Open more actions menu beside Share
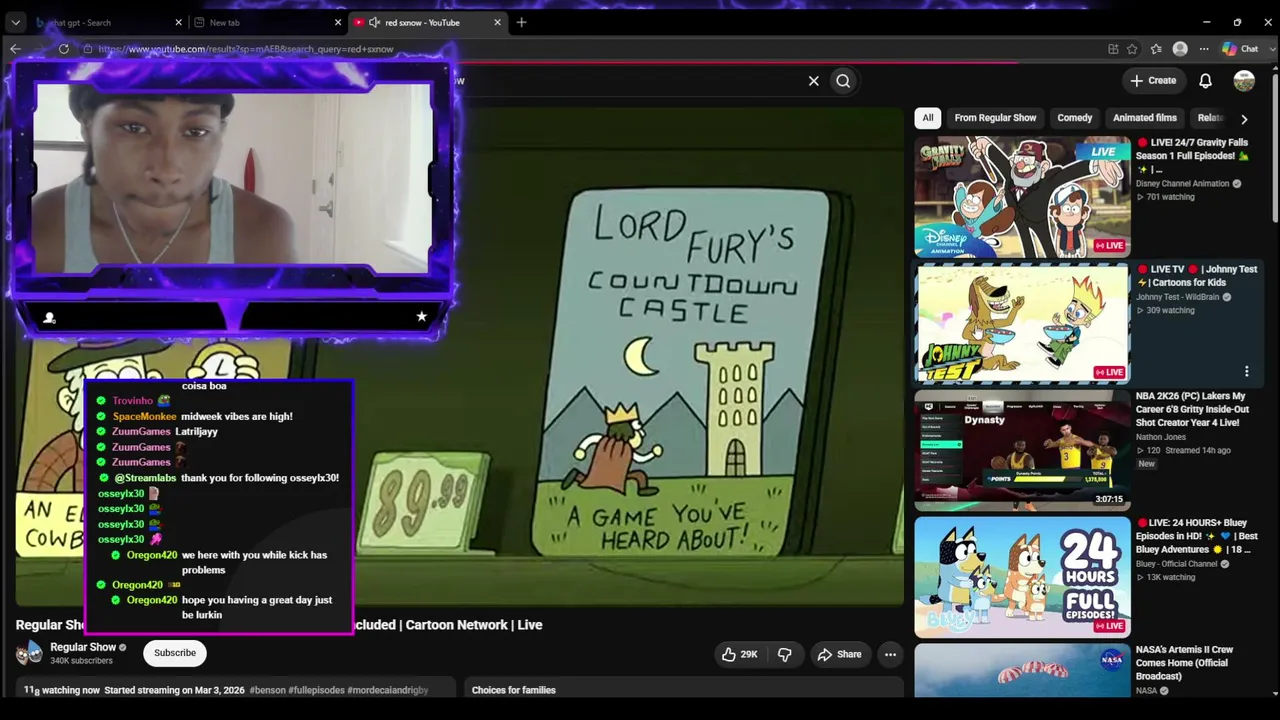Image resolution: width=1280 pixels, height=720 pixels. tap(890, 655)
